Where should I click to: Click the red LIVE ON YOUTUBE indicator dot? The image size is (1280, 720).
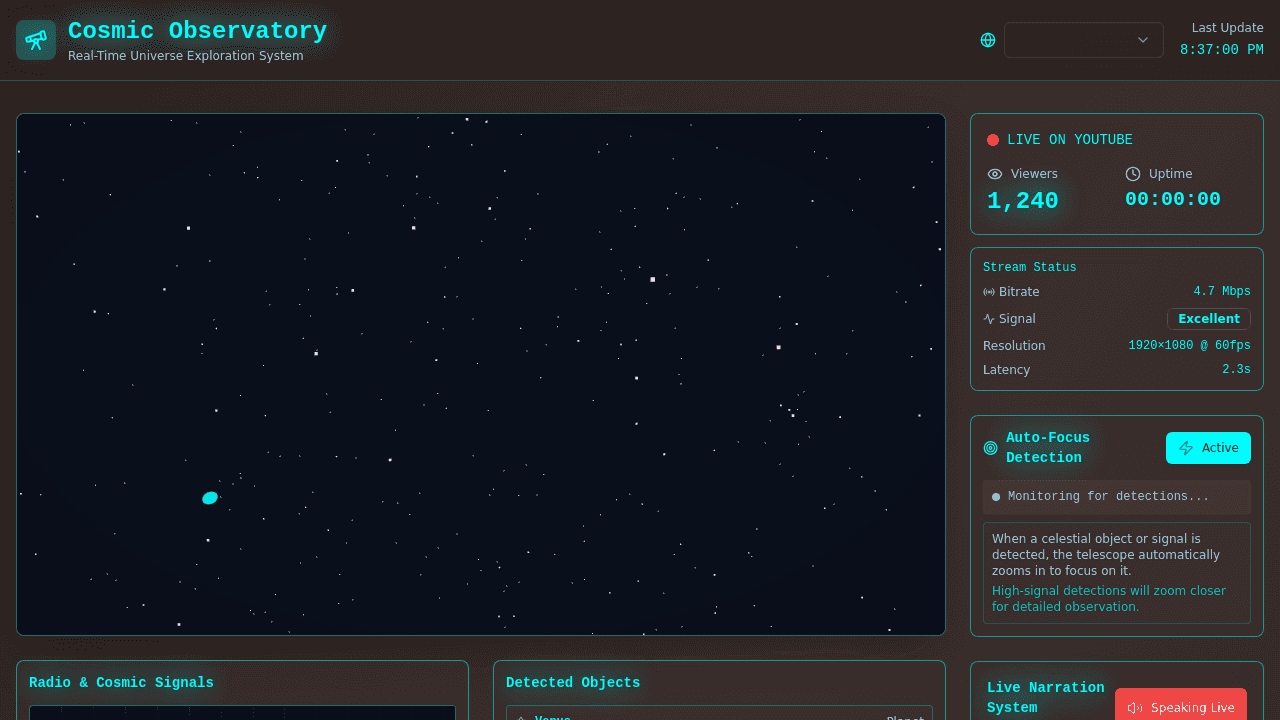pyautogui.click(x=993, y=140)
